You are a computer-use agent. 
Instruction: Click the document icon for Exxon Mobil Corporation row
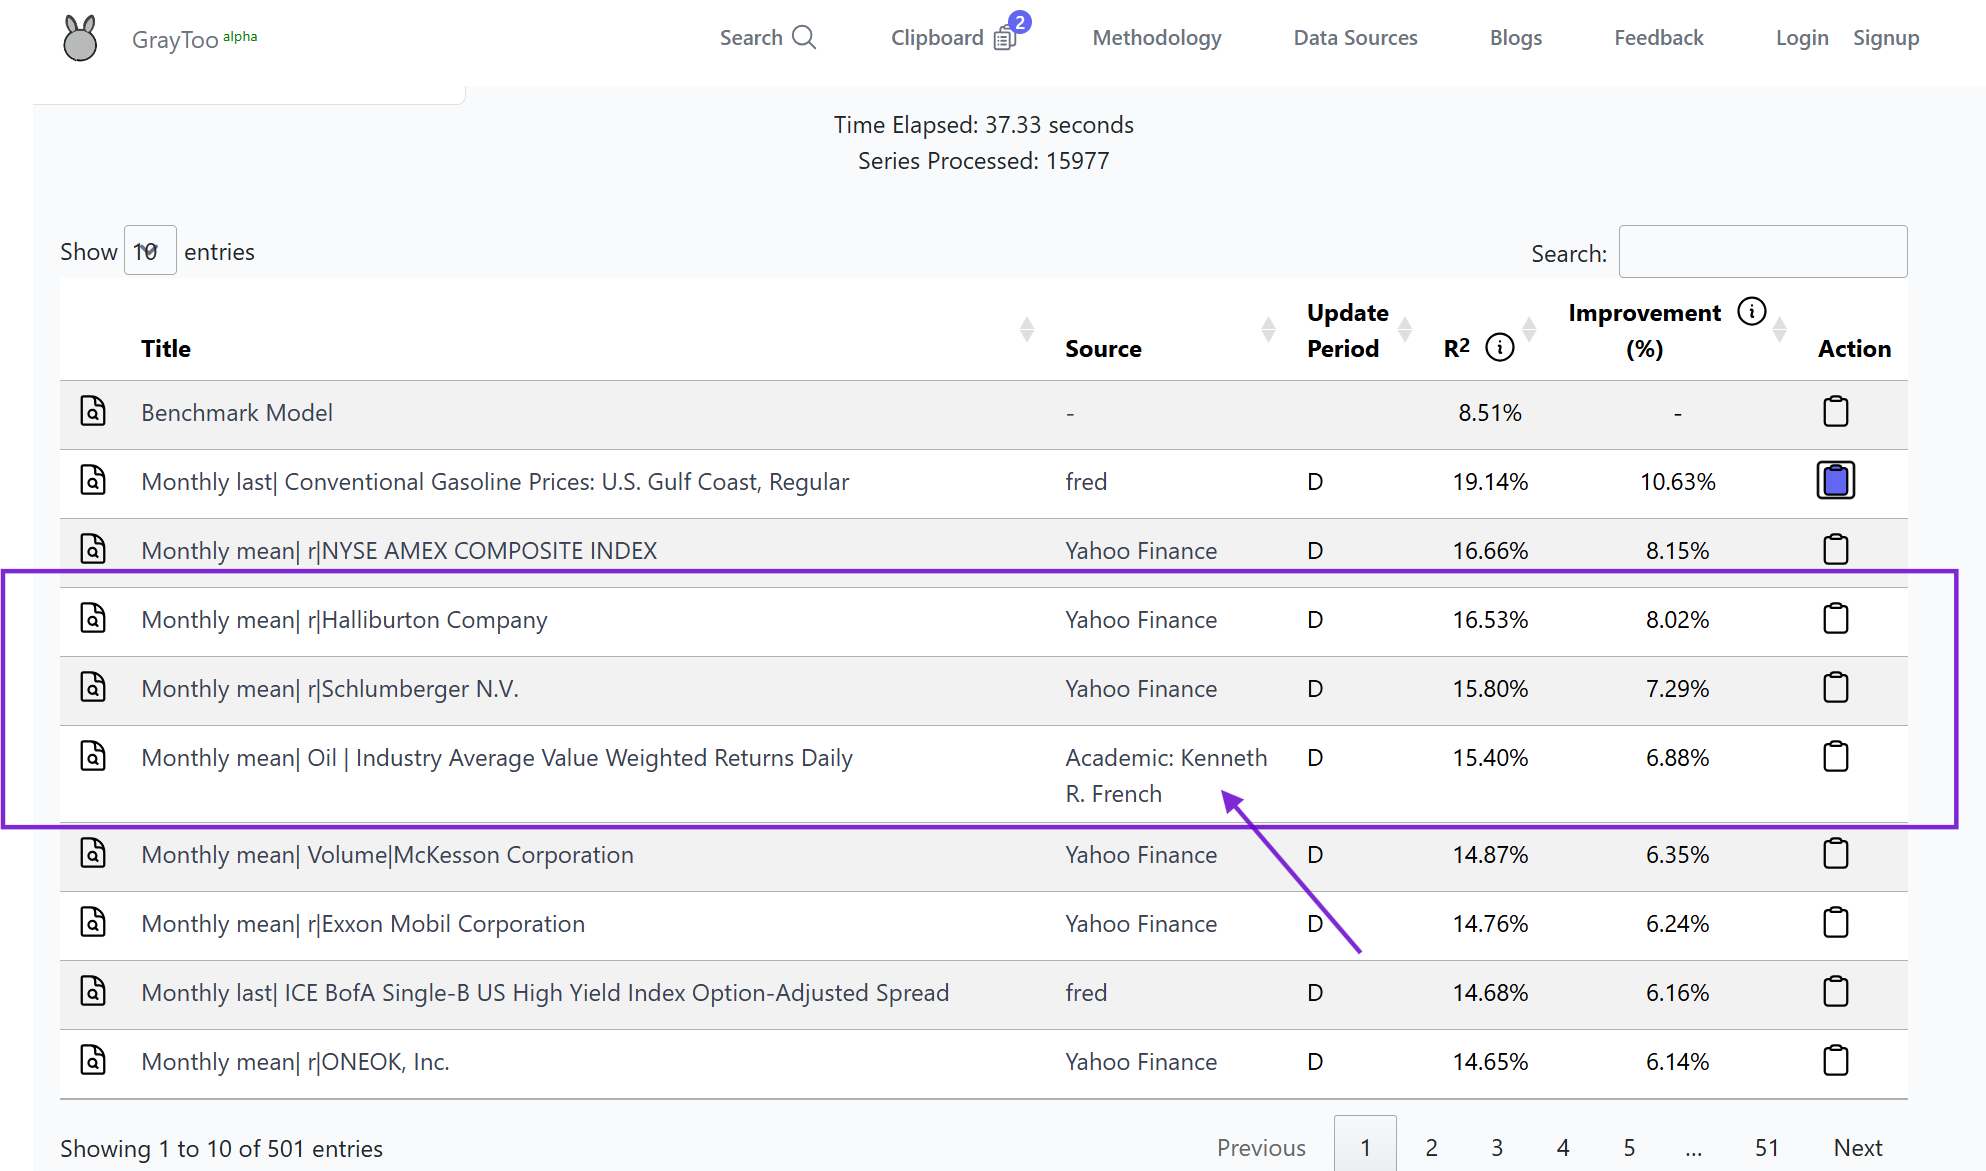click(x=95, y=921)
